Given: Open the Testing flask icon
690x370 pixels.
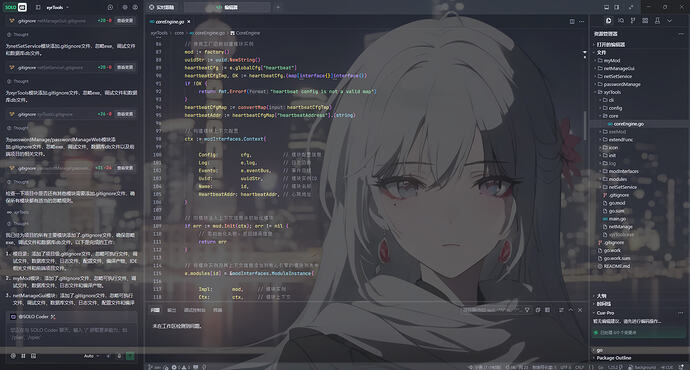Looking at the screenshot, I should (x=657, y=21).
